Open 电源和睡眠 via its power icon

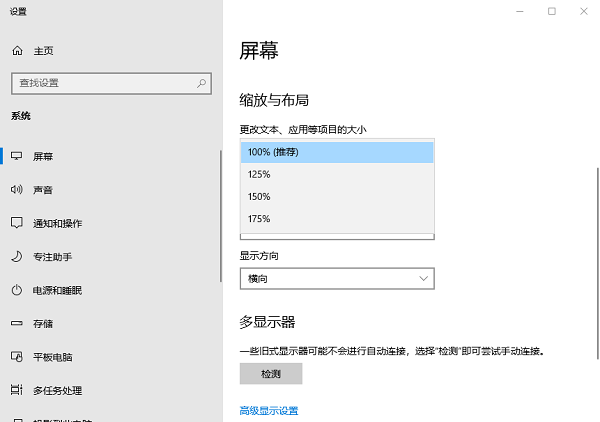tap(16, 290)
